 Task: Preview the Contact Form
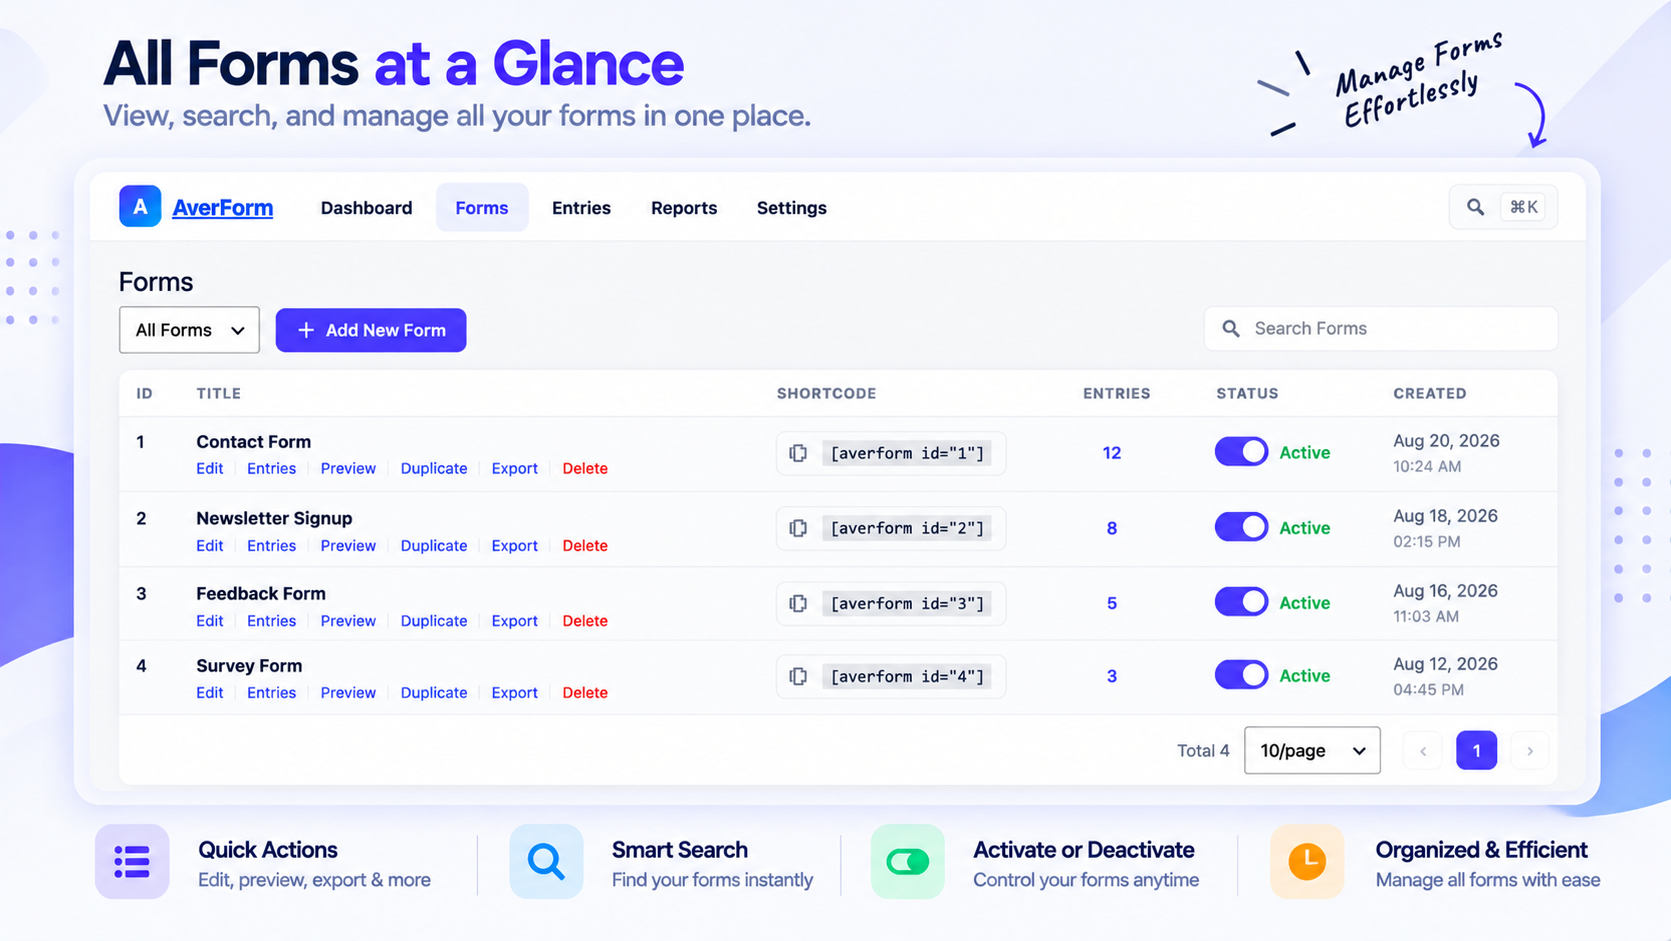[348, 468]
